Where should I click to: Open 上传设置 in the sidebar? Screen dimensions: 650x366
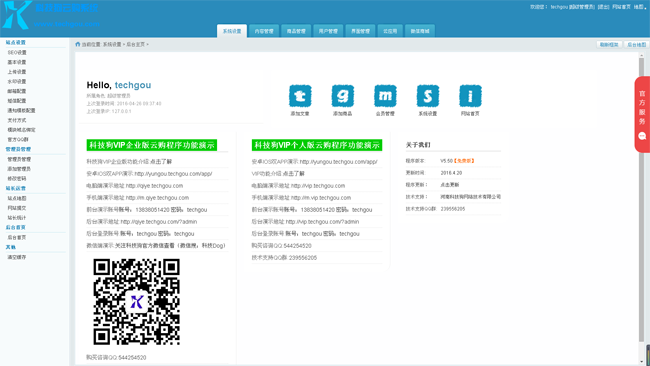coord(17,72)
